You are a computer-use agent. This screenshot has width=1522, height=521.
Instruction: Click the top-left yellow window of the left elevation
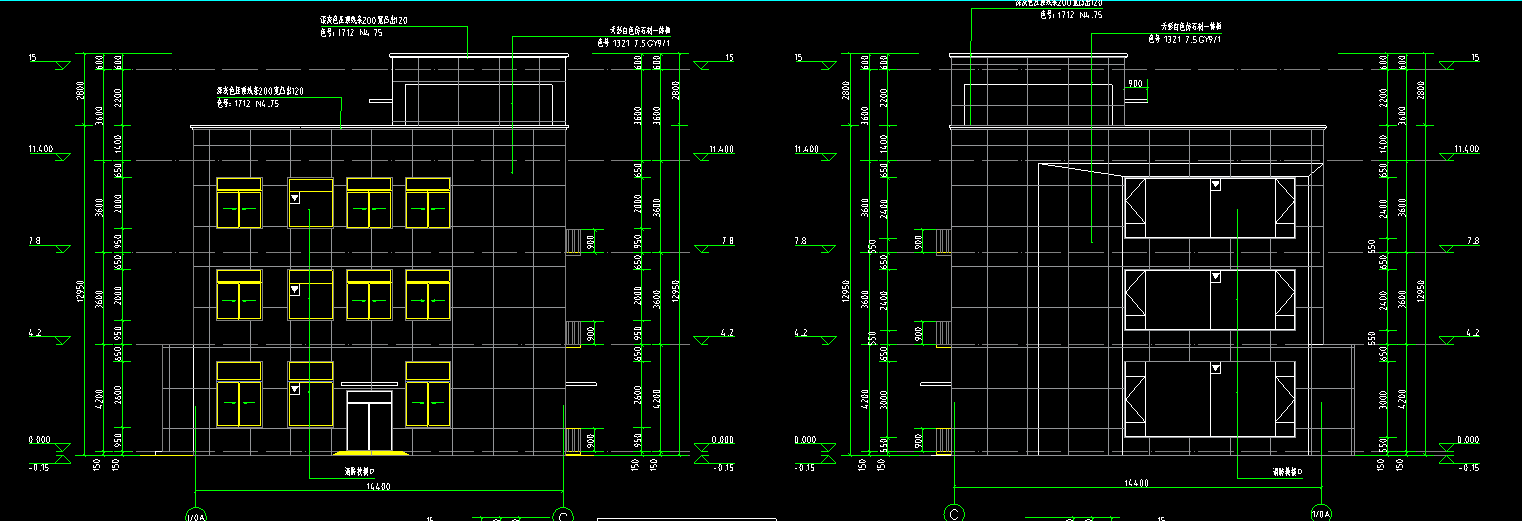(x=239, y=204)
